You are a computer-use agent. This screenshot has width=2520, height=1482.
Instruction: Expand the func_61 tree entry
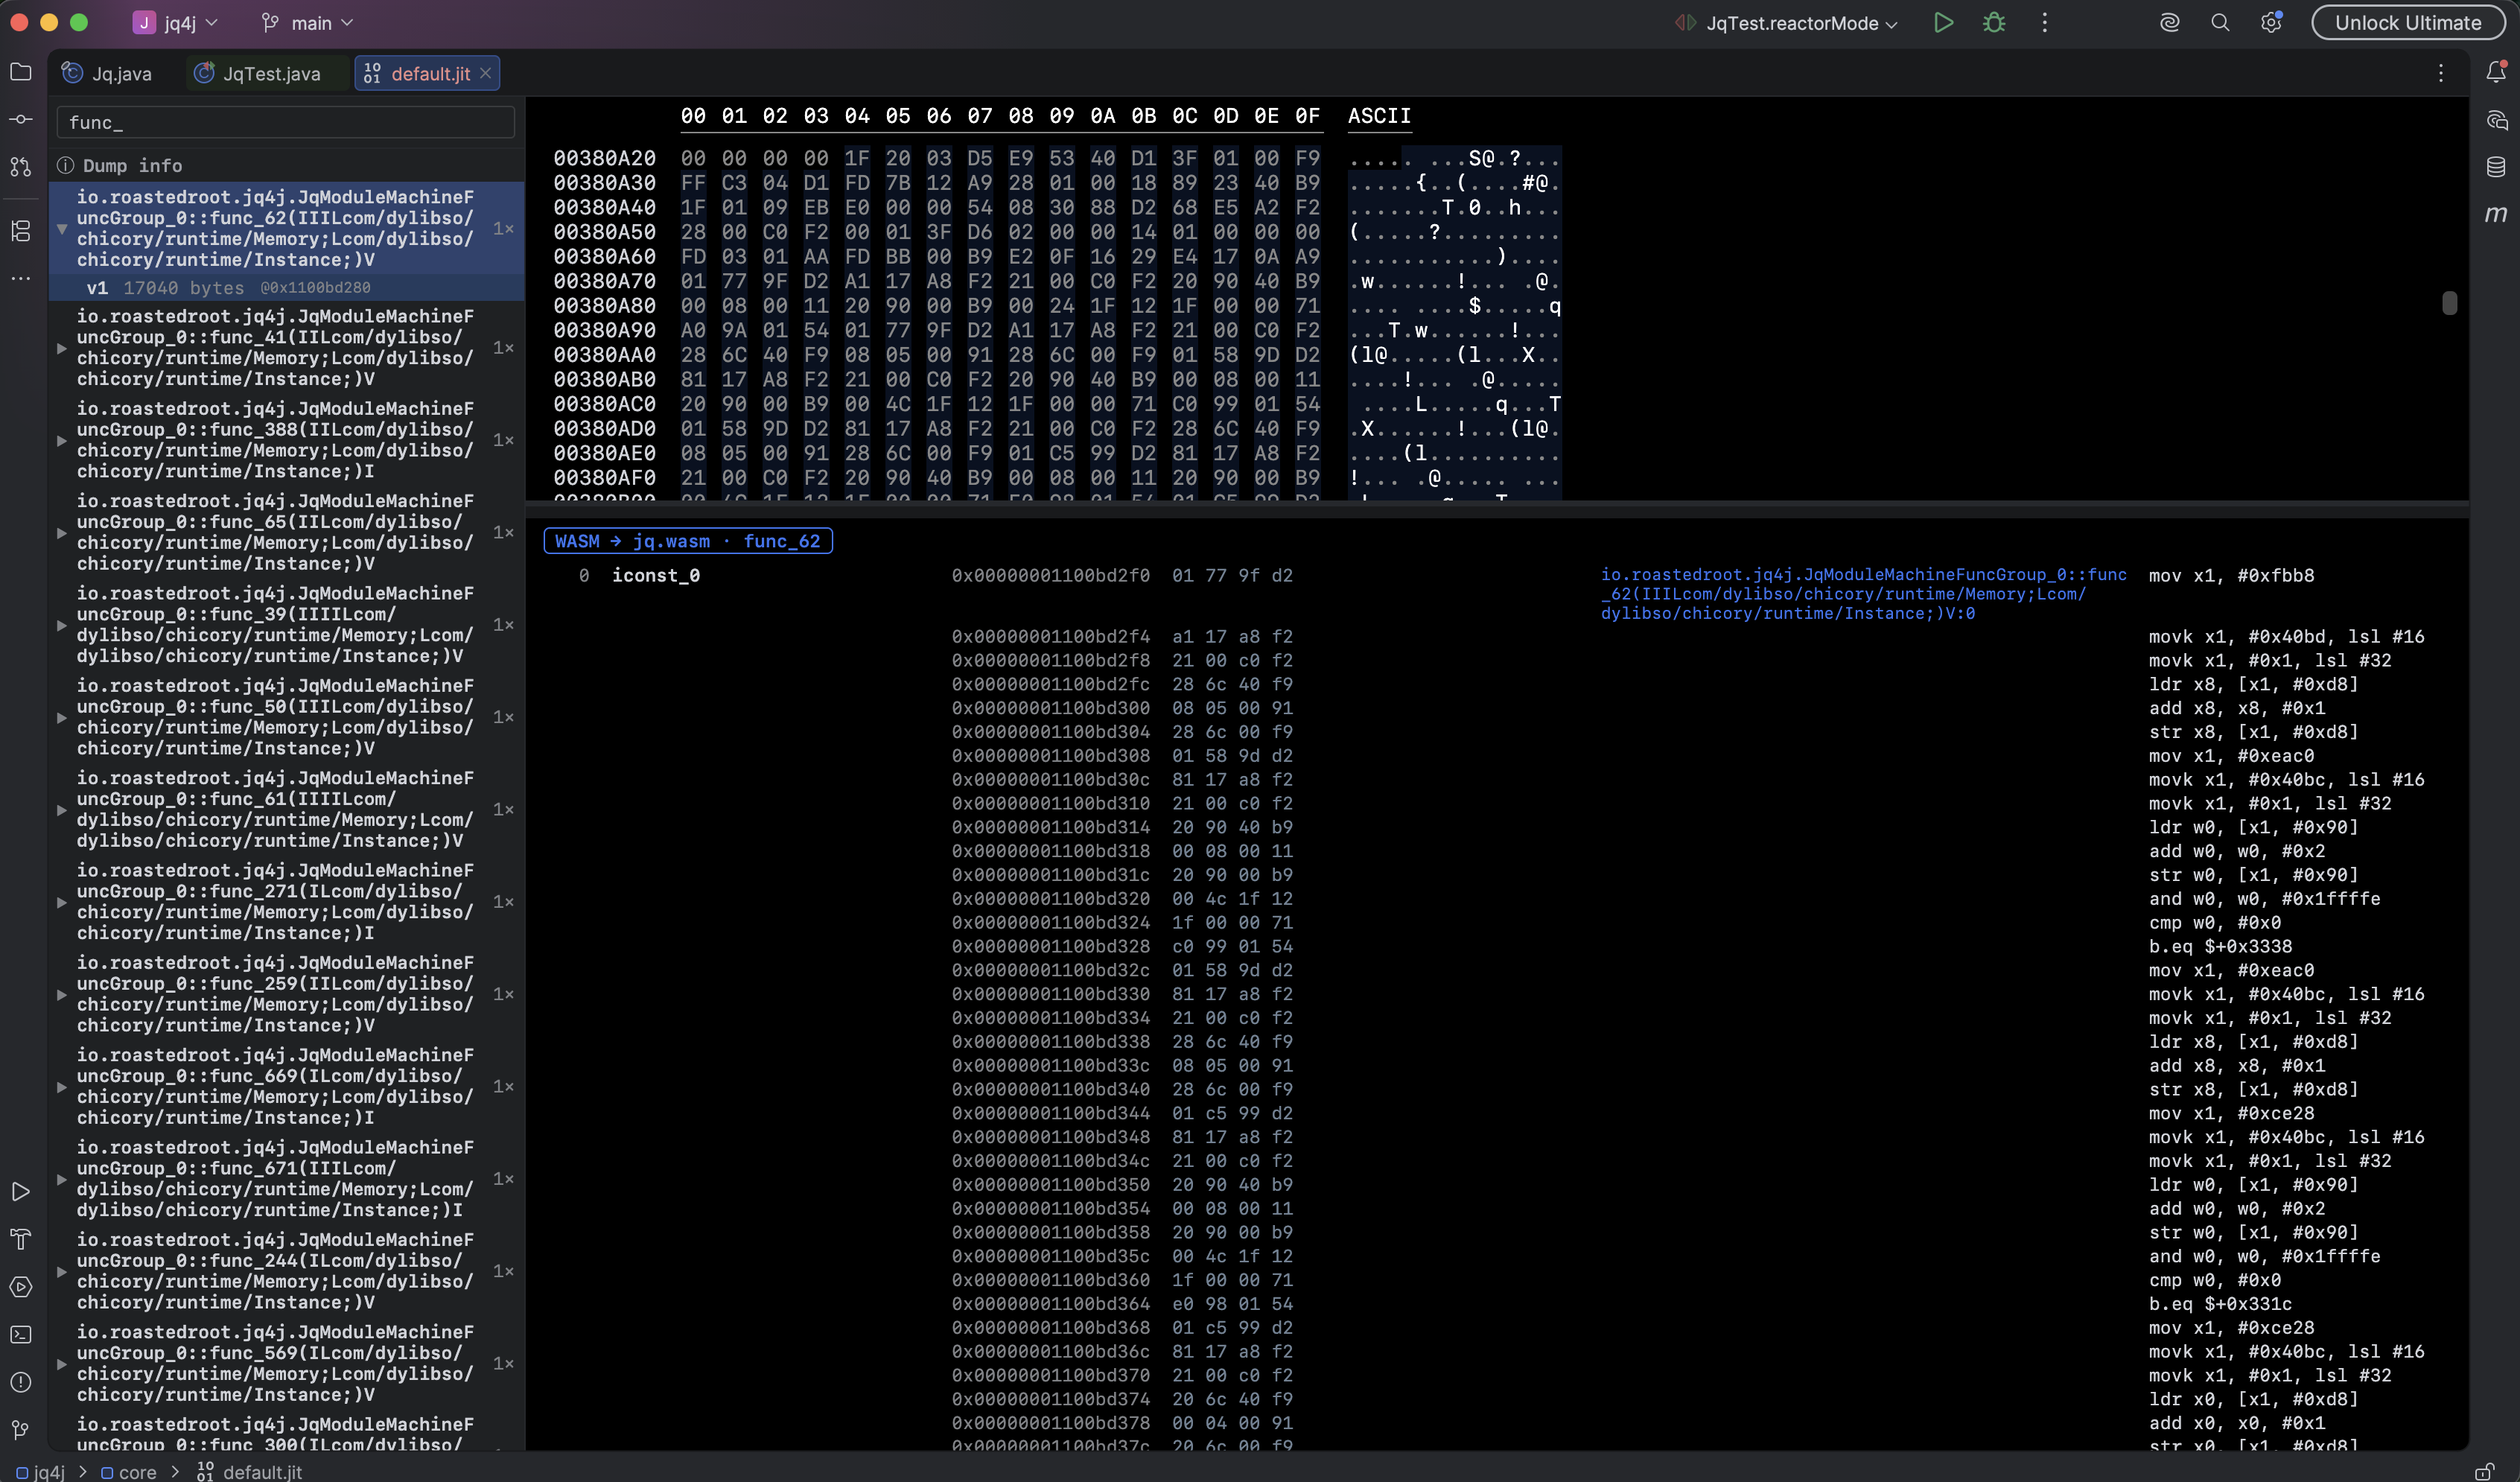(x=62, y=810)
